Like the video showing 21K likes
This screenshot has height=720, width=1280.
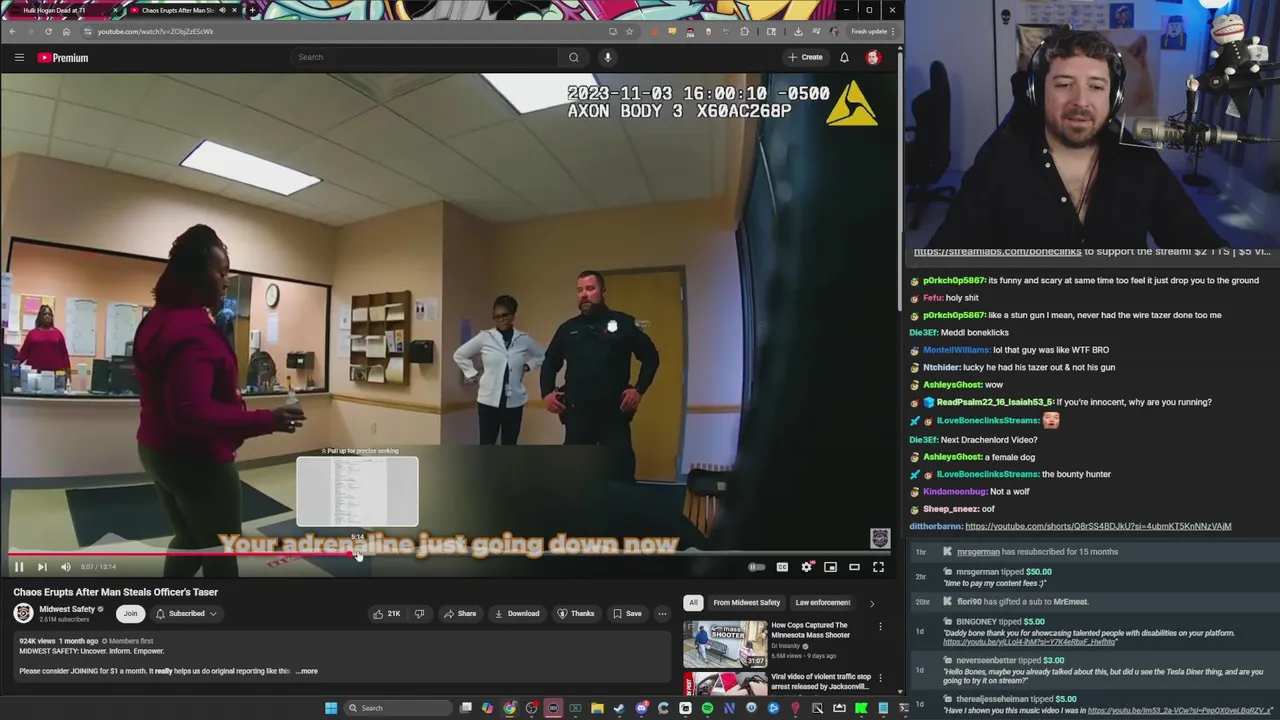[x=386, y=613]
